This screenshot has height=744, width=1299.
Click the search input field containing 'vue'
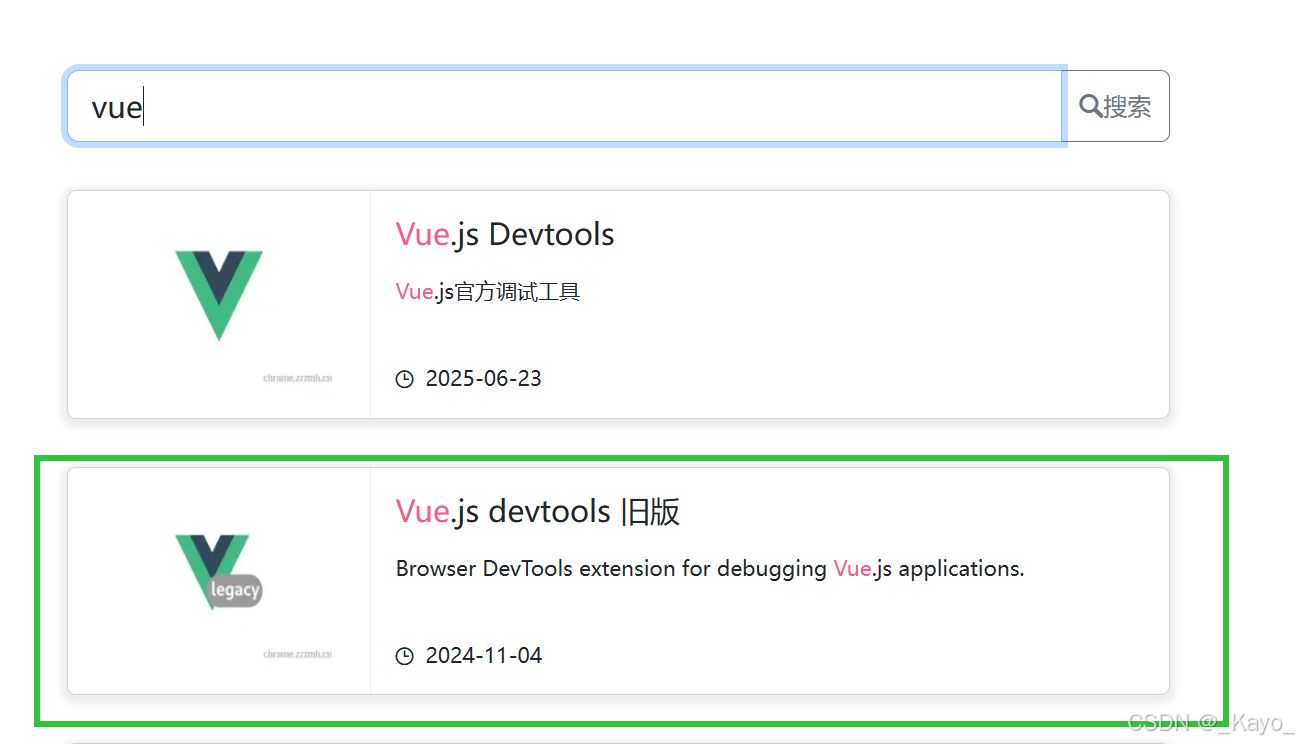coord(564,106)
